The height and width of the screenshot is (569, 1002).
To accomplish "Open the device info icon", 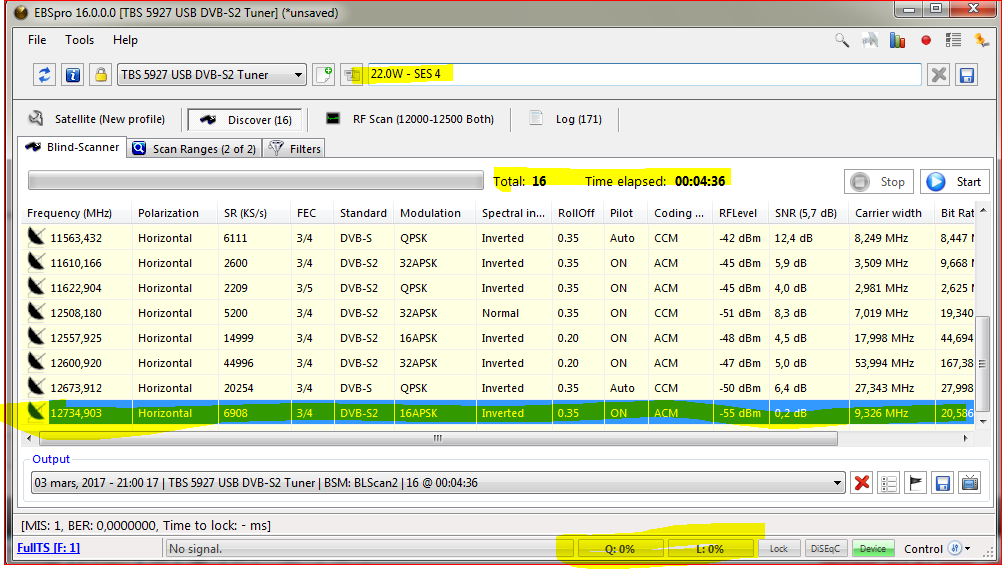I will pos(72,75).
